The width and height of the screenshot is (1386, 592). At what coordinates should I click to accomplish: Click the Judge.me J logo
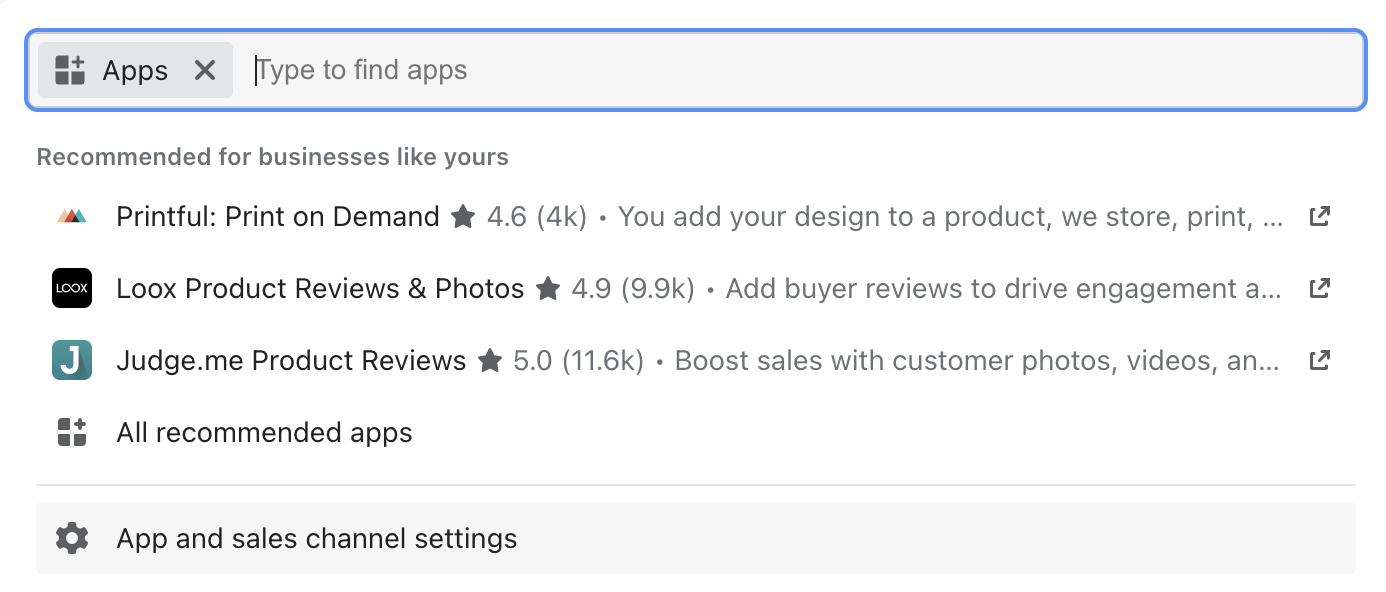pyautogui.click(x=72, y=360)
